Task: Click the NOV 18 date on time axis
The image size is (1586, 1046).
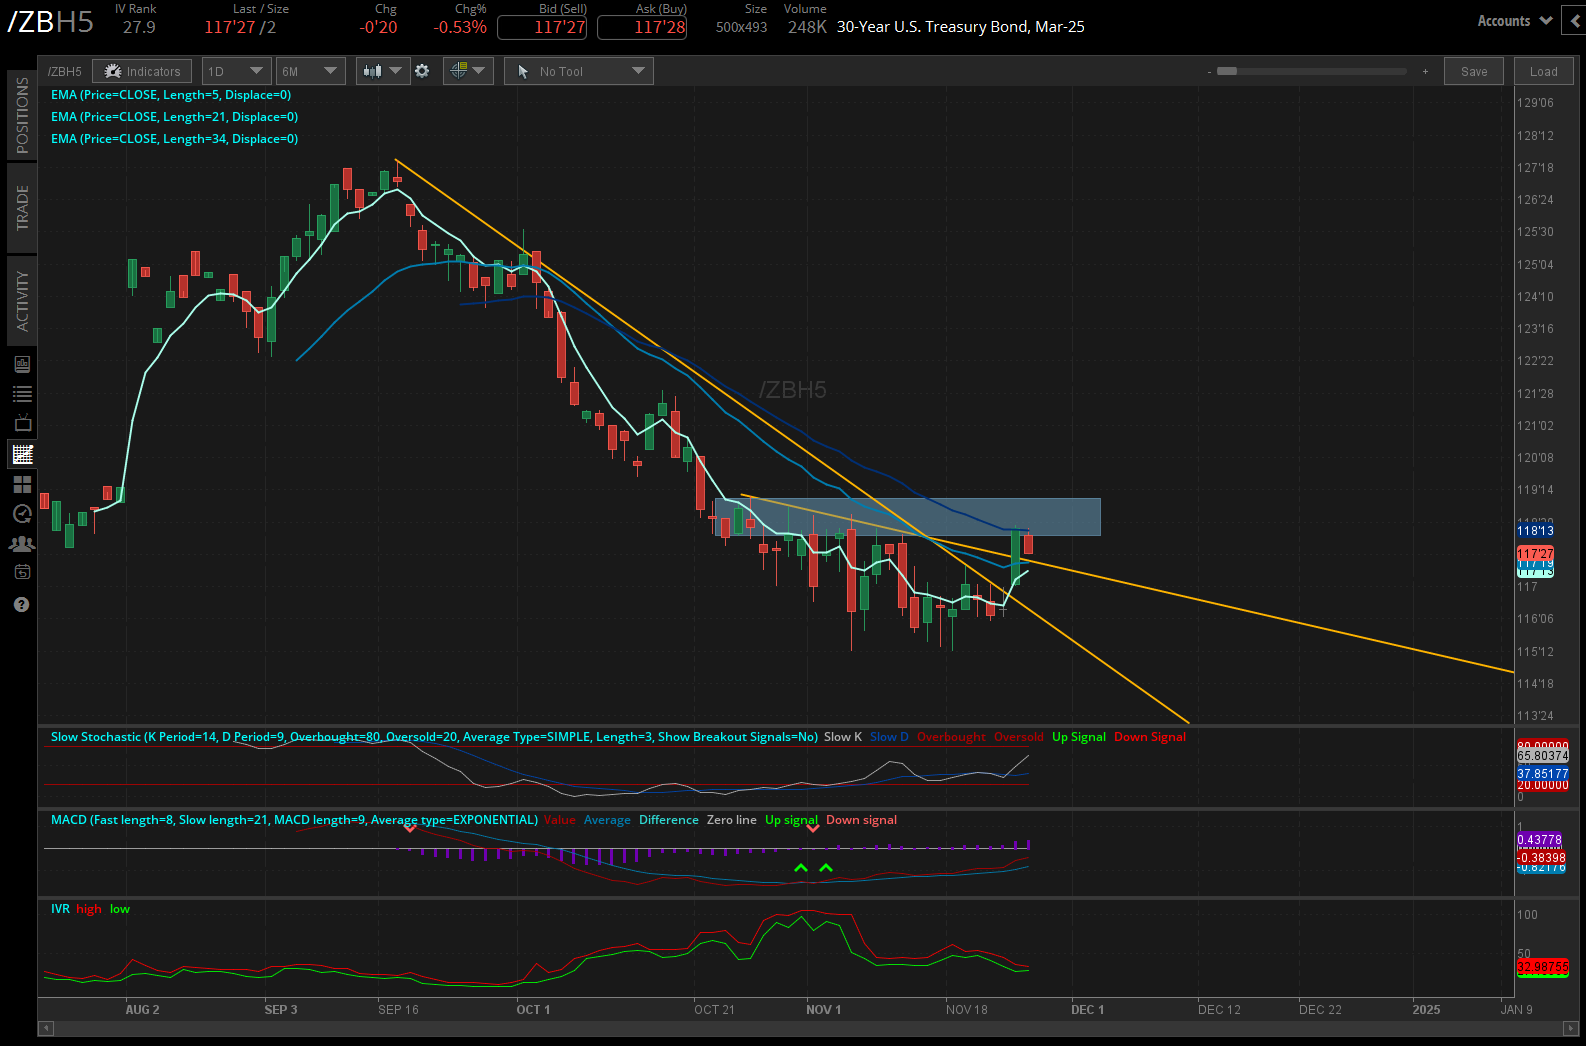Action: [967, 1010]
